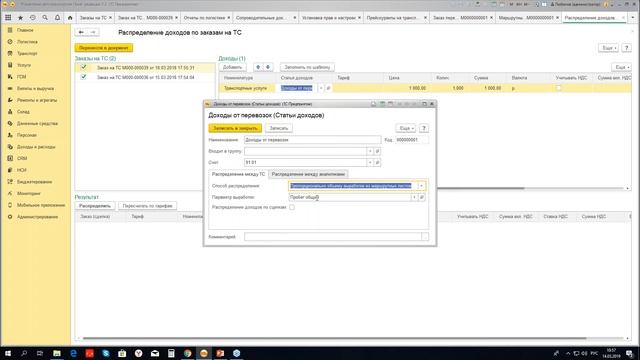Move income row up arrow
Image resolution: width=640 pixels, height=360 pixels.
[x=258, y=67]
